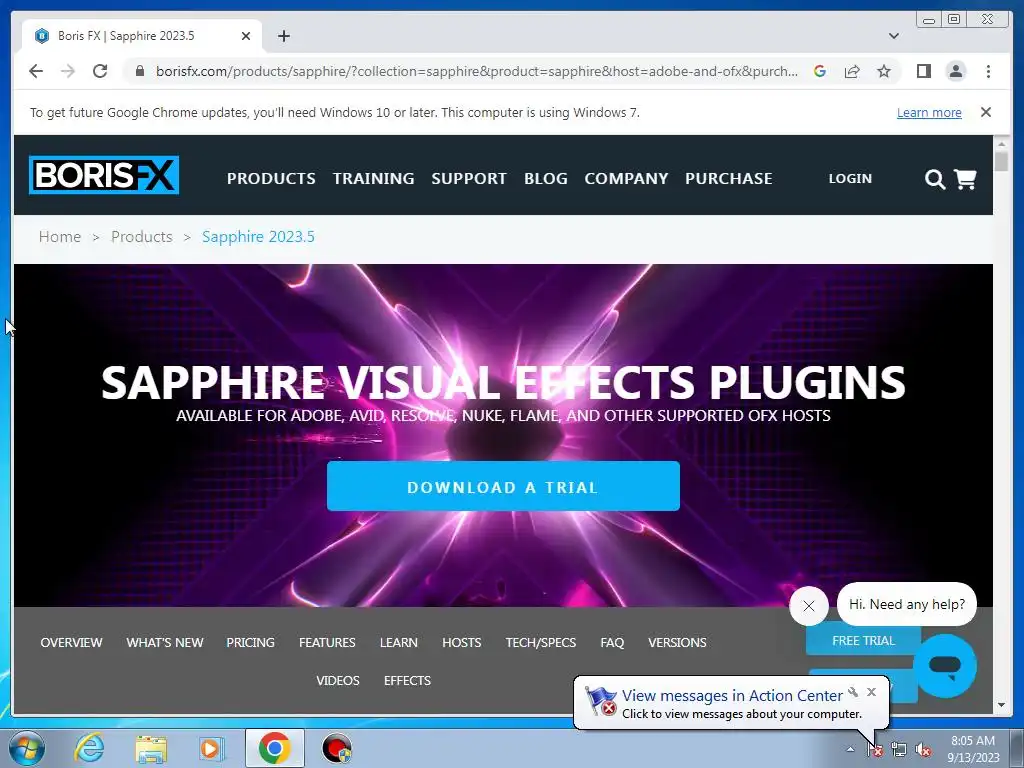Click the page scrollbar up arrow
This screenshot has width=1024, height=768.
pyautogui.click(x=1002, y=143)
